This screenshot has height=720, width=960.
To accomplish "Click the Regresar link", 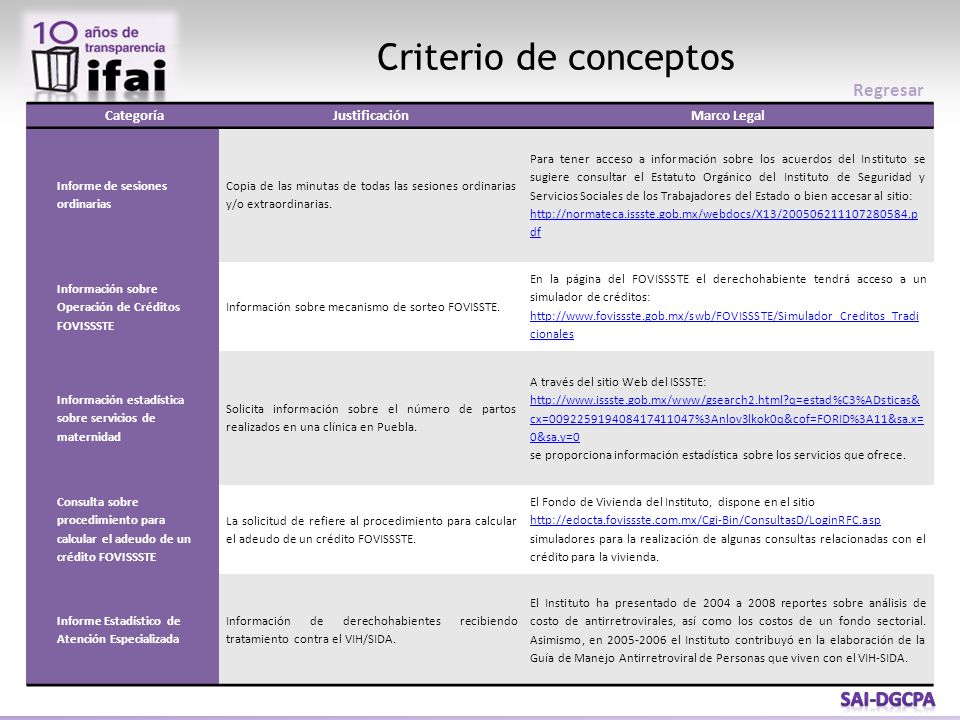I will click(x=888, y=90).
